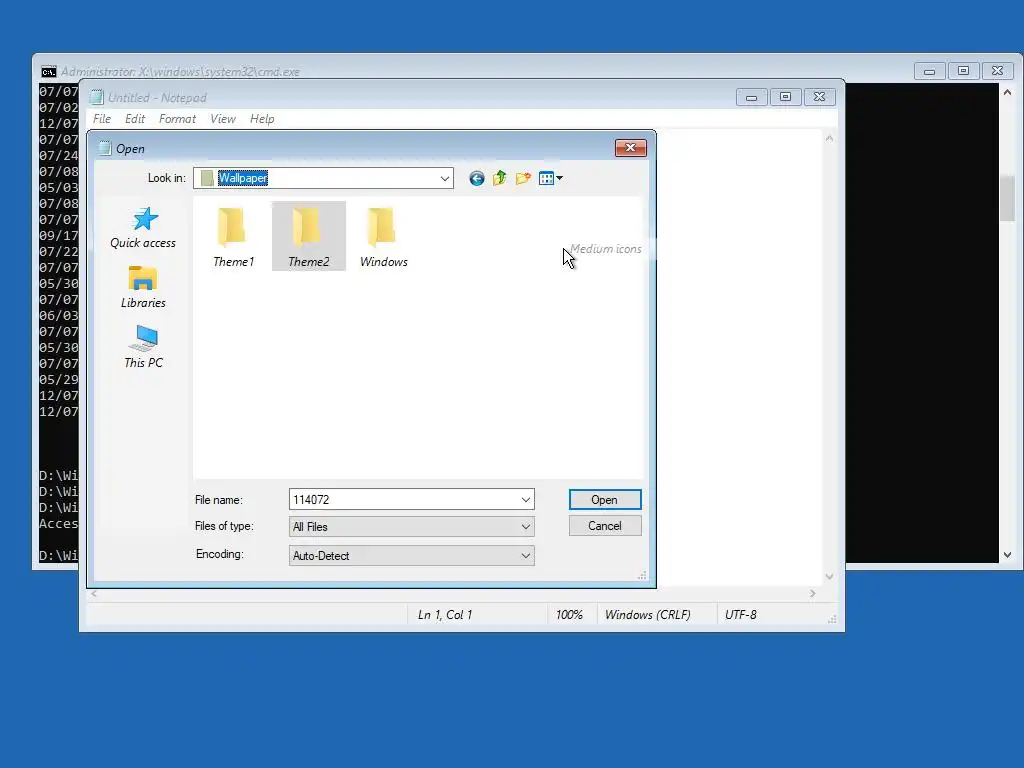The width and height of the screenshot is (1024, 768).
Task: Click the Windows (CRLF) status entry
Action: pos(647,615)
